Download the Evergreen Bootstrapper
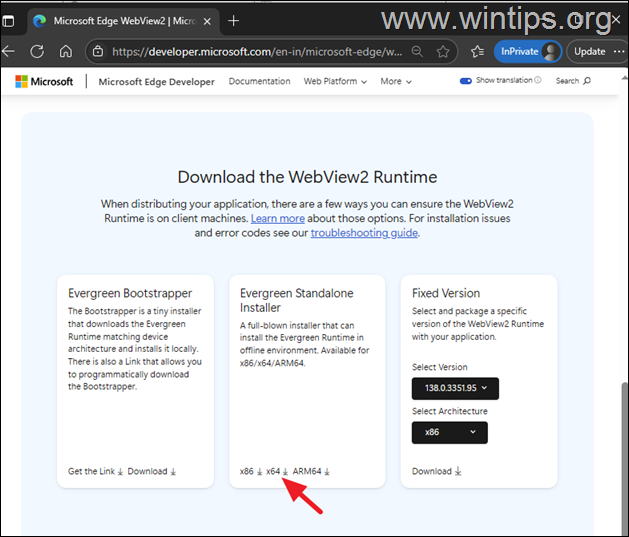The height and width of the screenshot is (537, 629). pos(152,471)
